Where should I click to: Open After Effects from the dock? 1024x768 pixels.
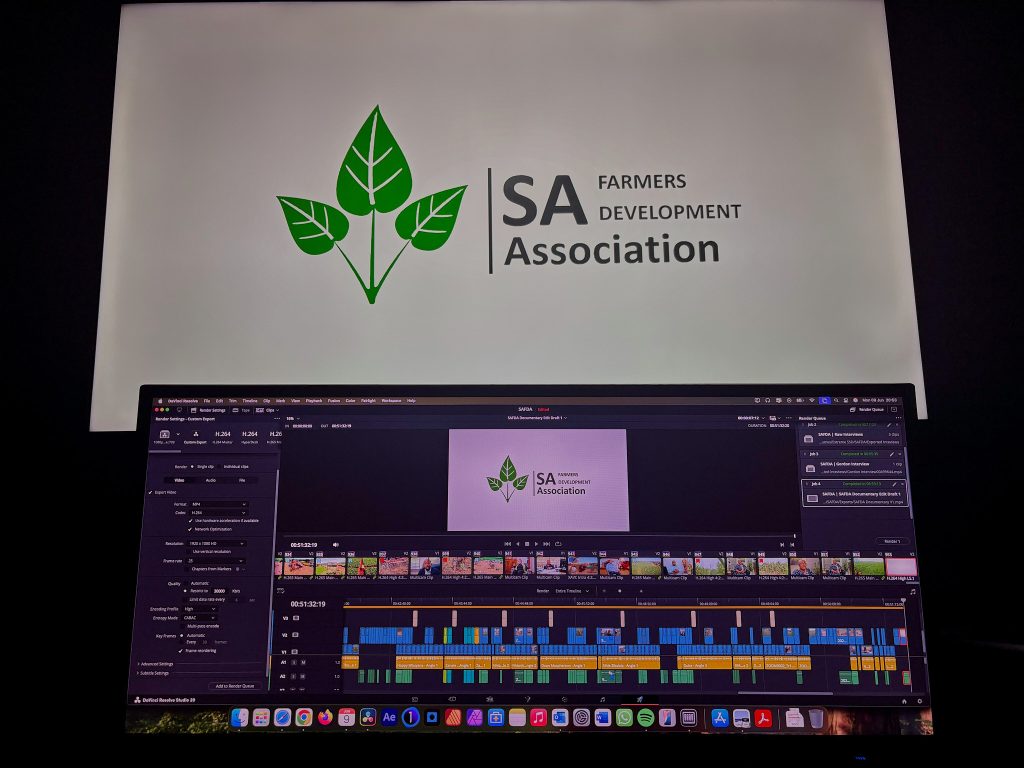point(389,717)
